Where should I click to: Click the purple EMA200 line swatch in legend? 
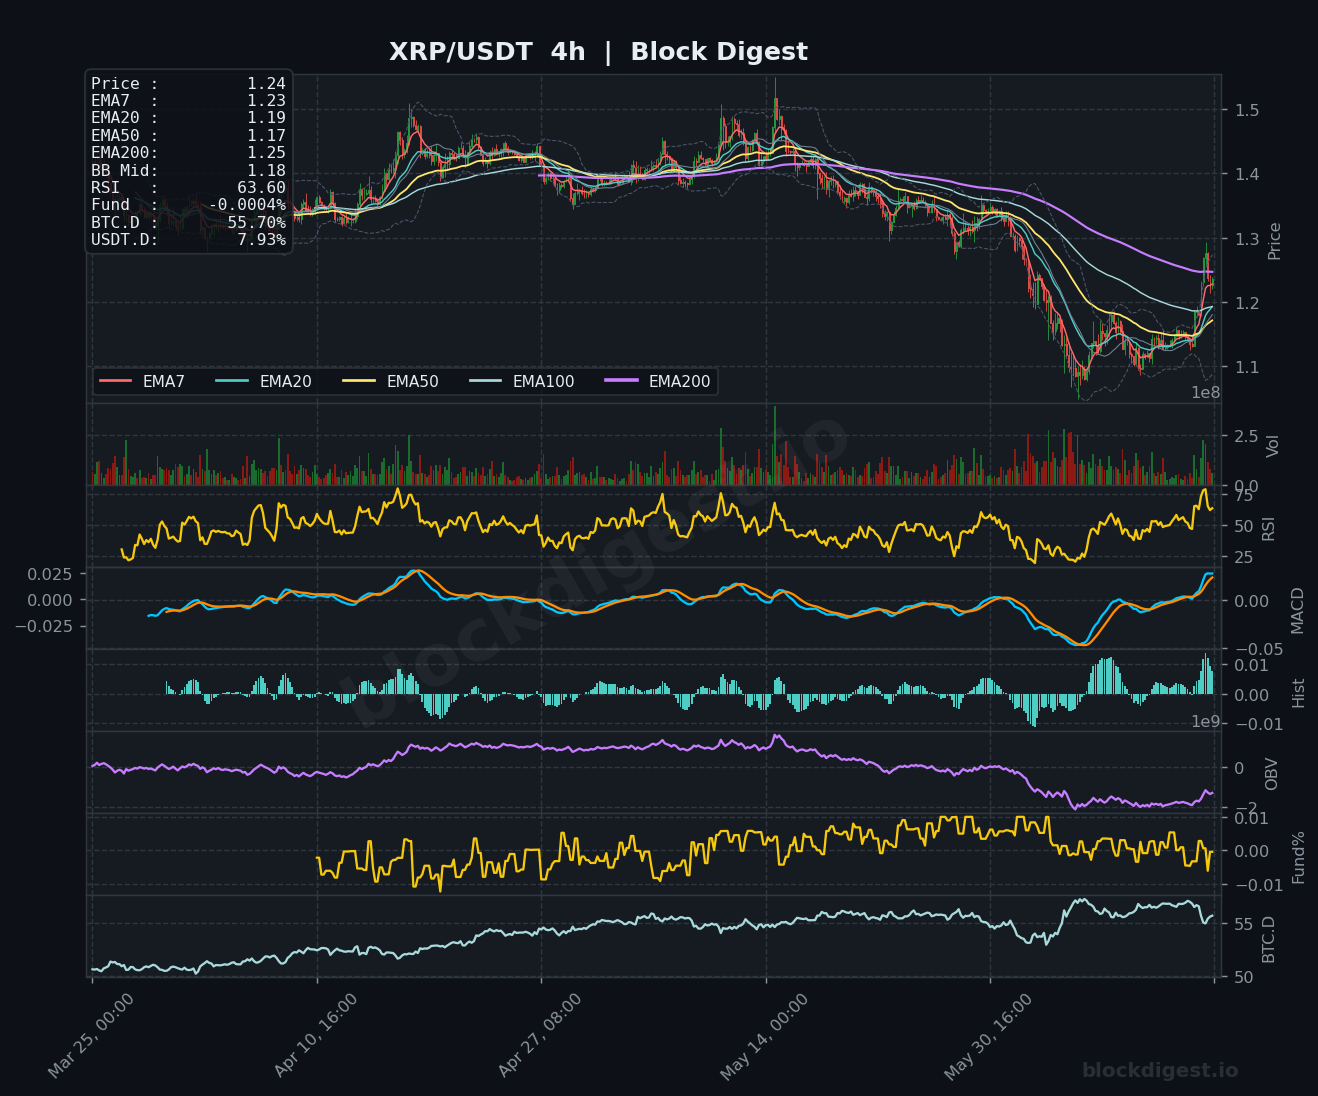pos(621,382)
